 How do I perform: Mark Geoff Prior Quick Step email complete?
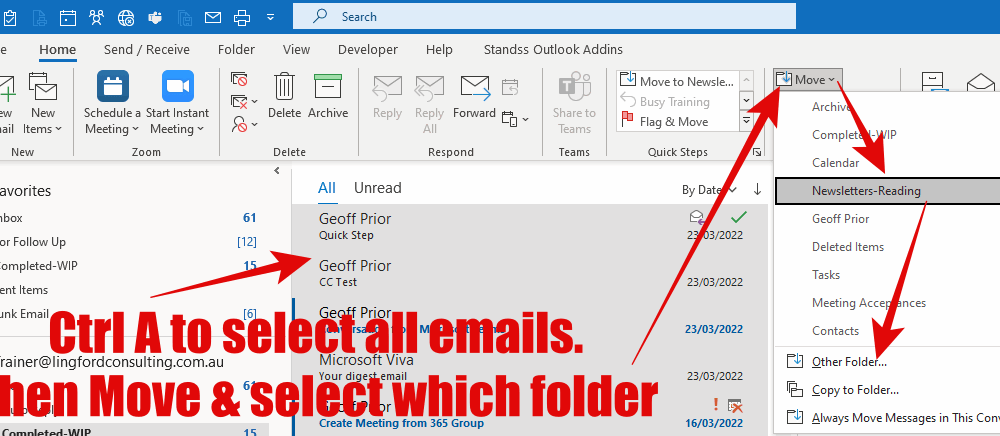(739, 217)
